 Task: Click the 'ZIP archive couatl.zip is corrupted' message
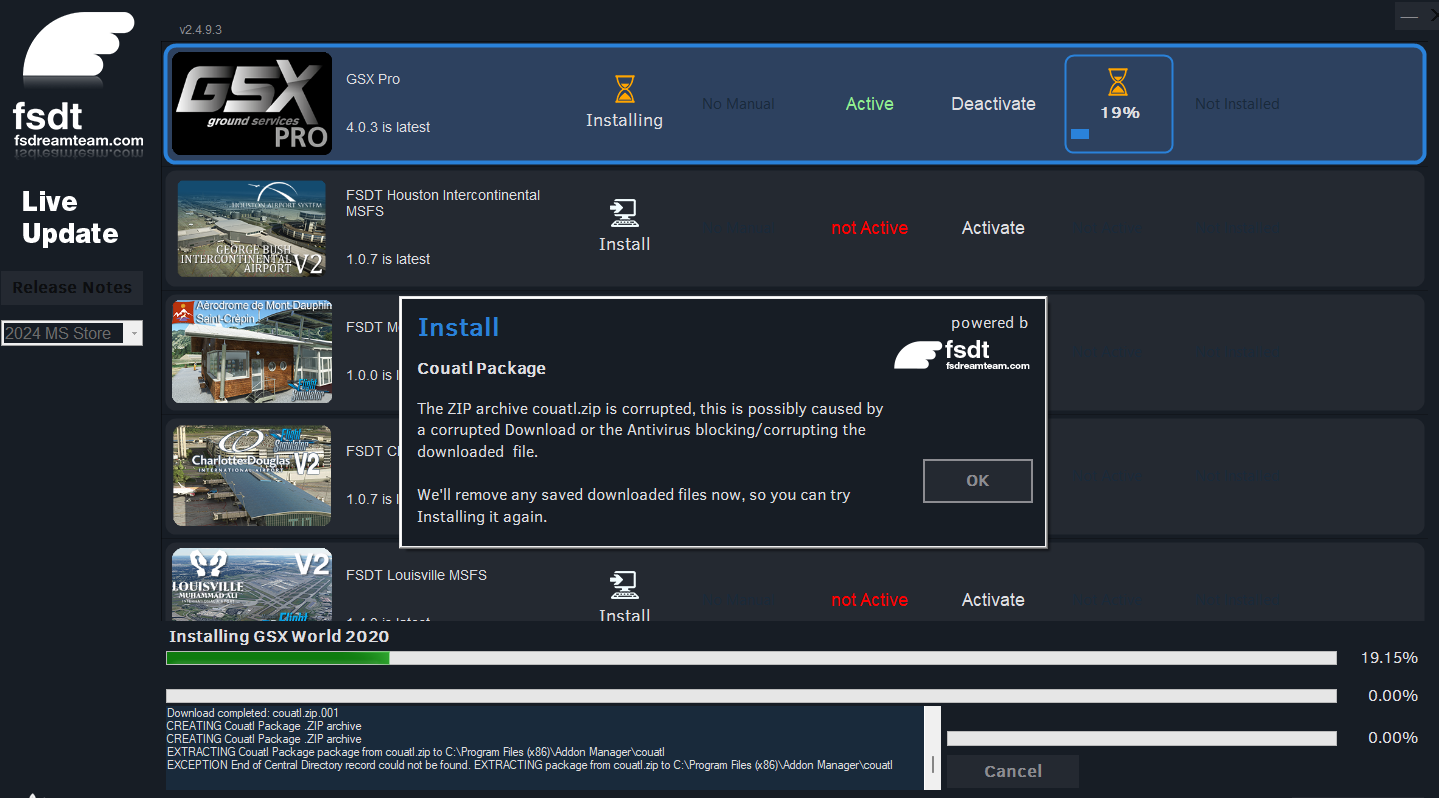pos(650,430)
